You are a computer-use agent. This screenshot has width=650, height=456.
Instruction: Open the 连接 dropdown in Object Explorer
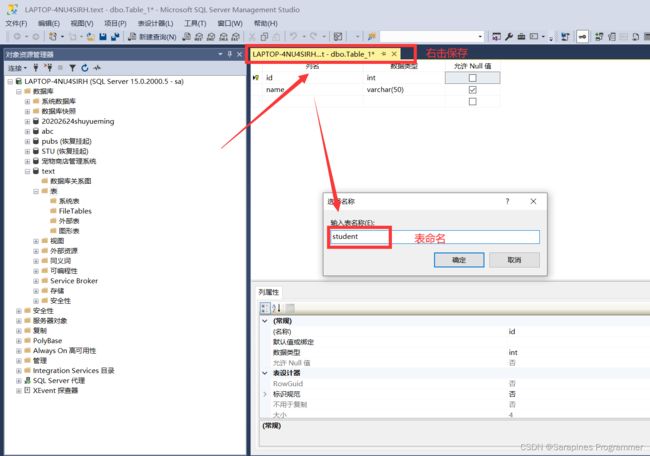click(17, 68)
